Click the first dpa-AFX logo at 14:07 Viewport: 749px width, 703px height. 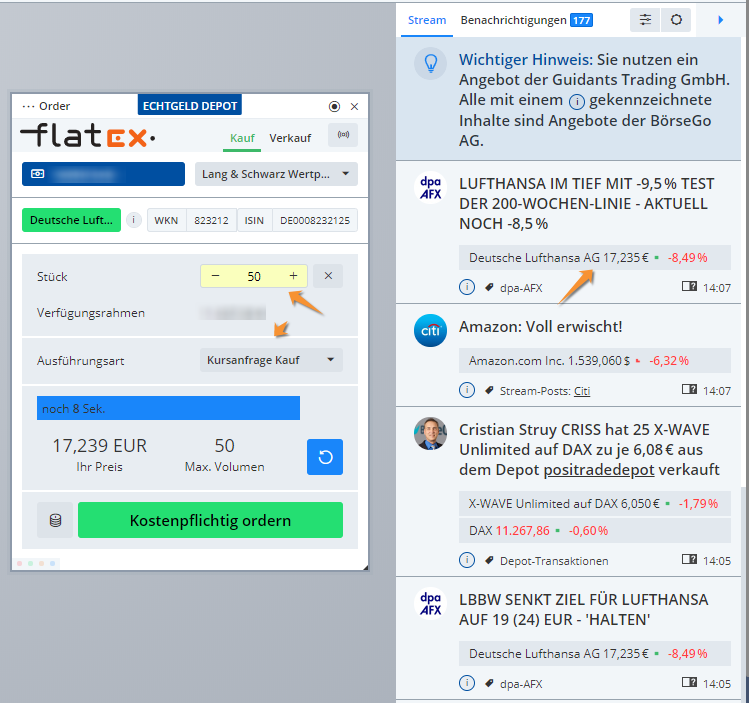pyautogui.click(x=430, y=187)
